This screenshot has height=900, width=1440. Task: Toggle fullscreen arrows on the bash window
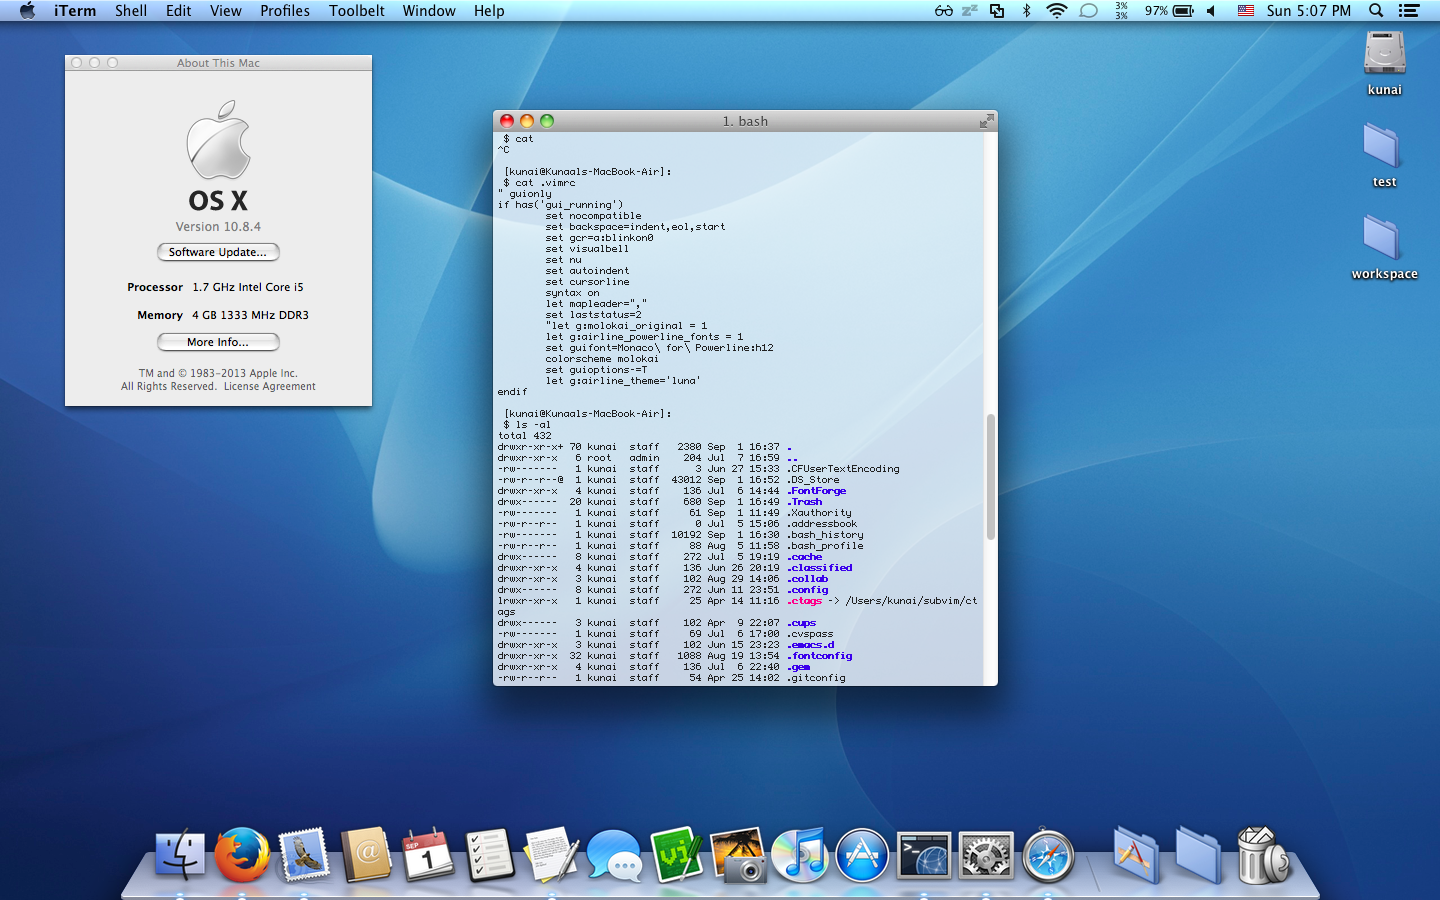986,121
